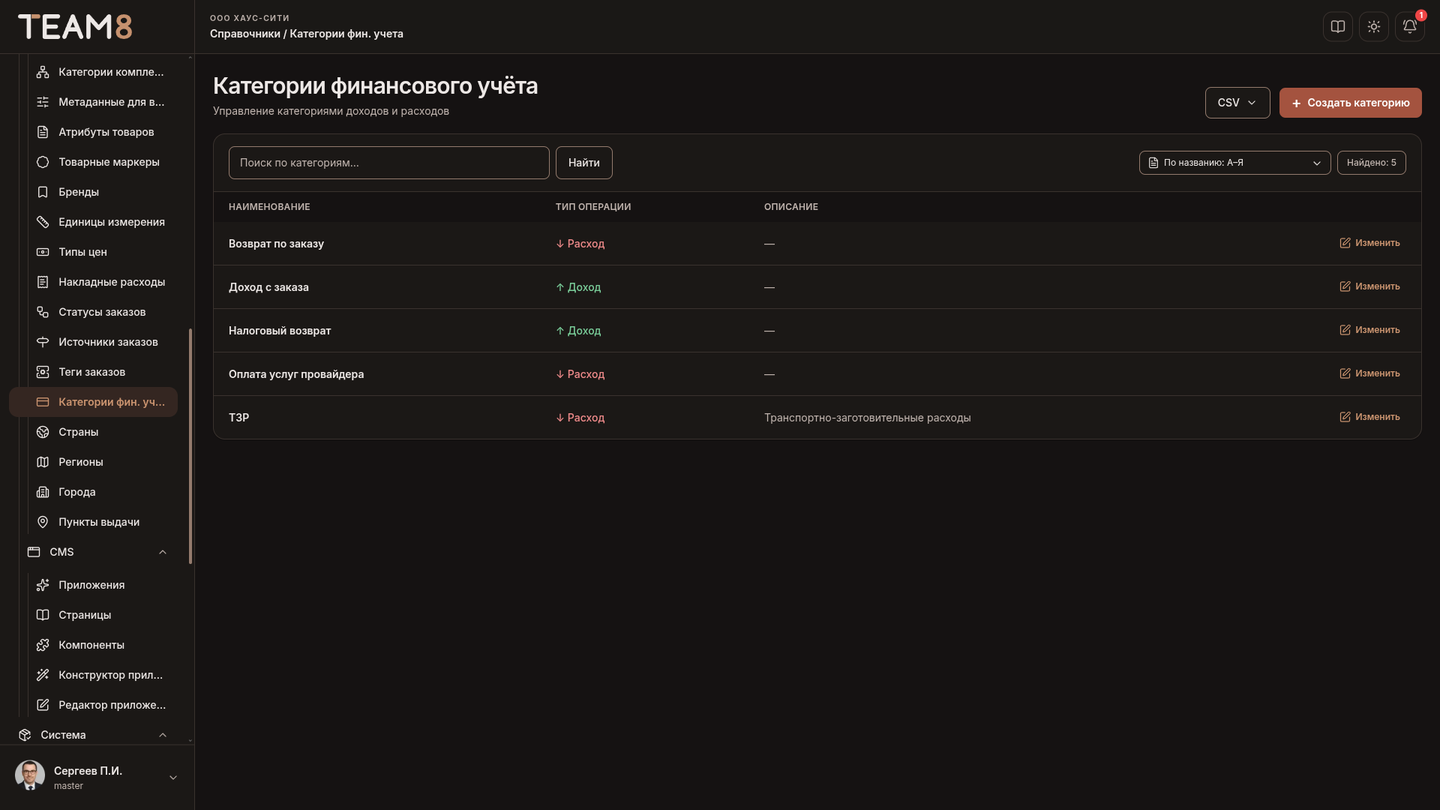This screenshot has height=810, width=1440.
Task: Click the Типы цен icon in sidebar
Action: point(43,252)
